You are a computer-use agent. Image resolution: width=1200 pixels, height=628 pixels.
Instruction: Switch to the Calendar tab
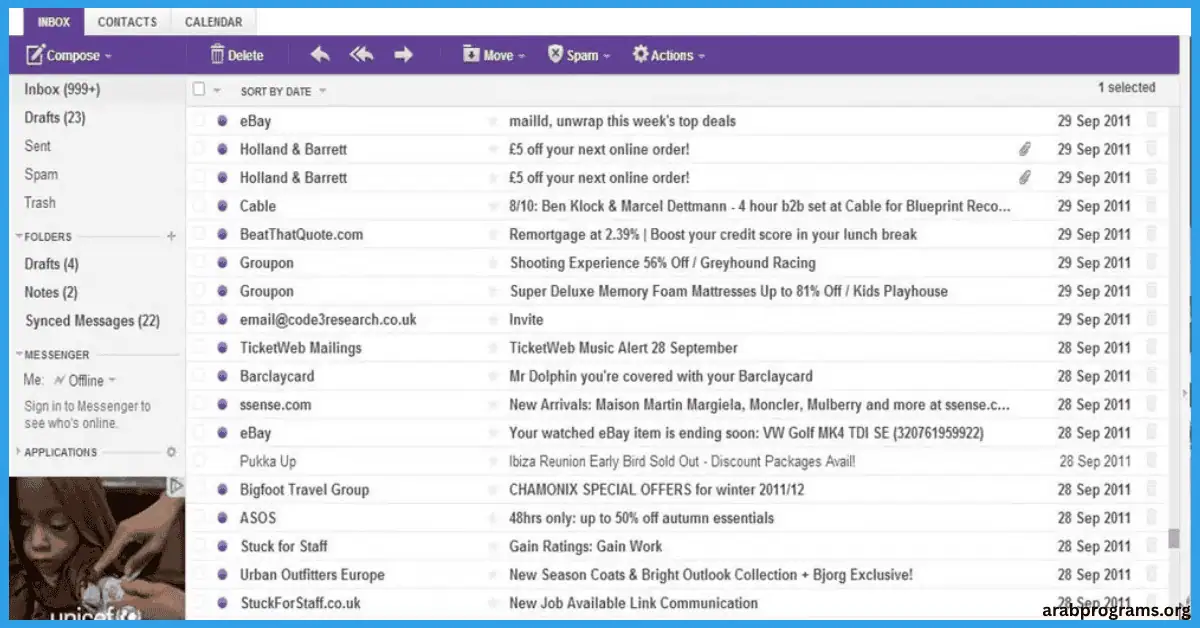[214, 21]
